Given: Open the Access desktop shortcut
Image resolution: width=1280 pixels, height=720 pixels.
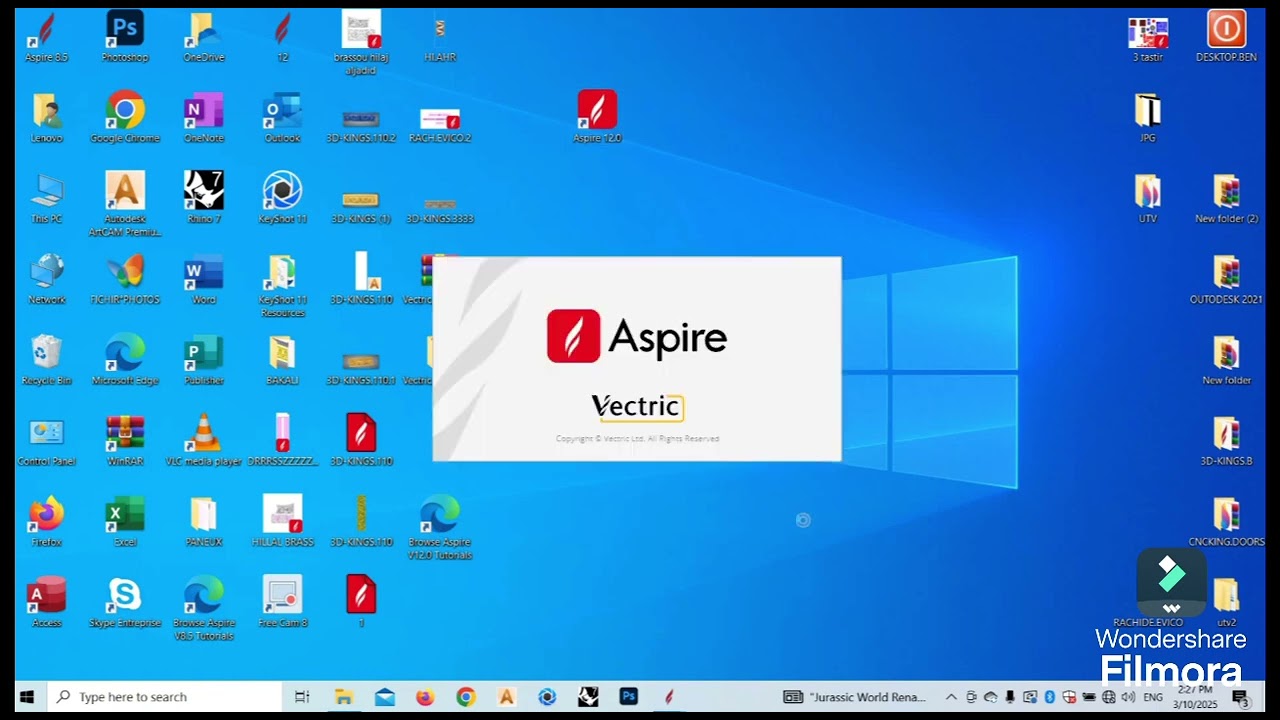Looking at the screenshot, I should (x=46, y=604).
